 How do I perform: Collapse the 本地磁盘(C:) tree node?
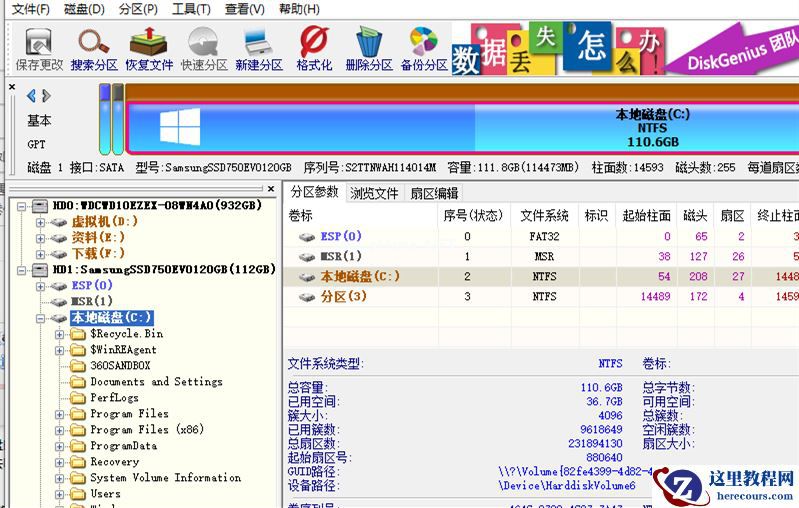click(40, 318)
